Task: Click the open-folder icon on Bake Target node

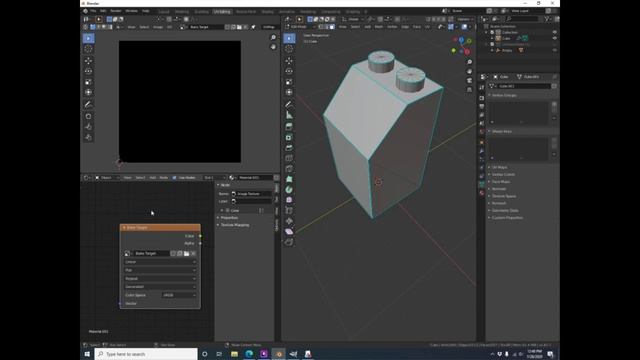Action: tap(187, 253)
